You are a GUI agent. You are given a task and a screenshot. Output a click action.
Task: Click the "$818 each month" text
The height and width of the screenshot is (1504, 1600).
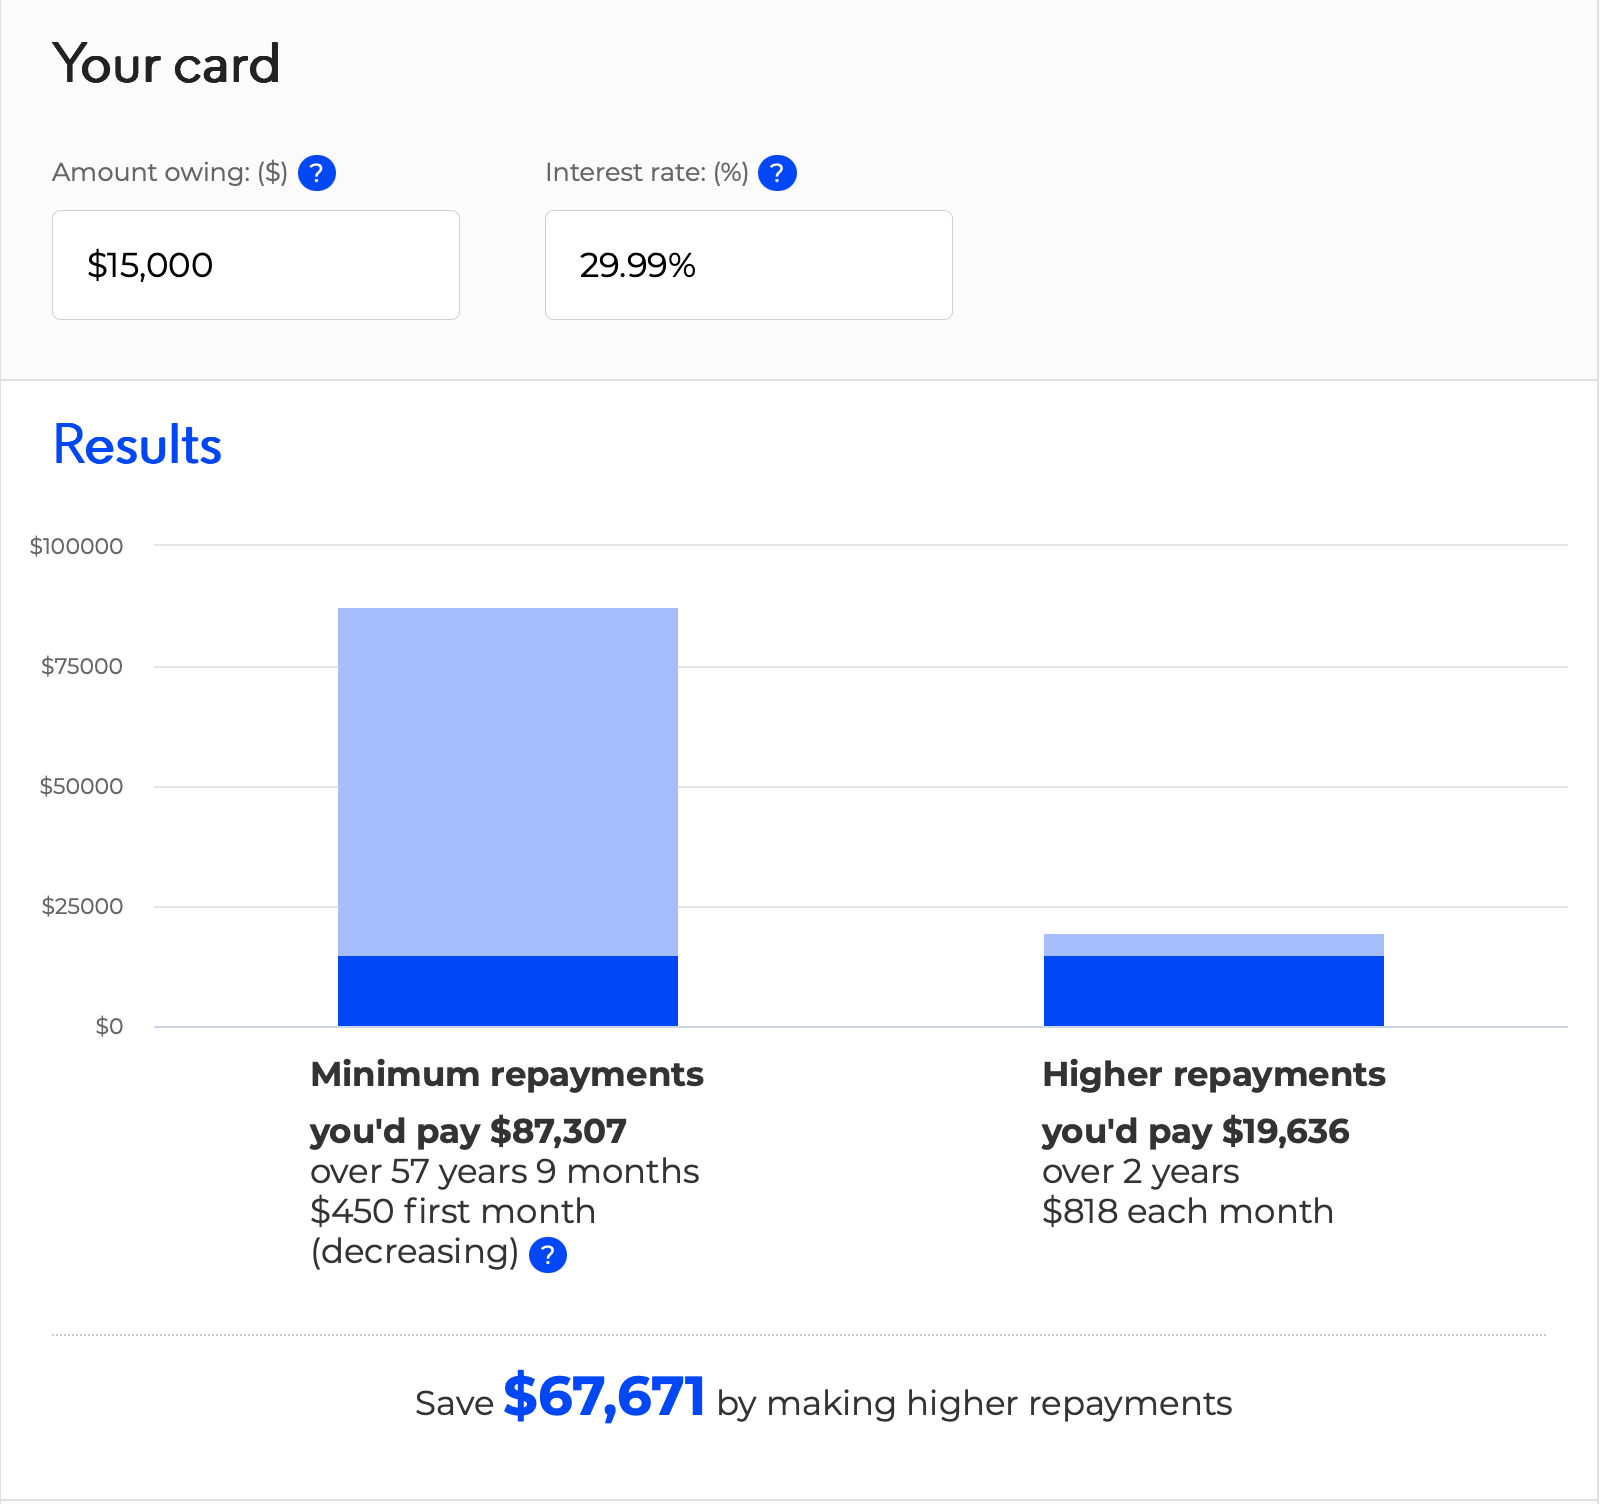pyautogui.click(x=1187, y=1211)
